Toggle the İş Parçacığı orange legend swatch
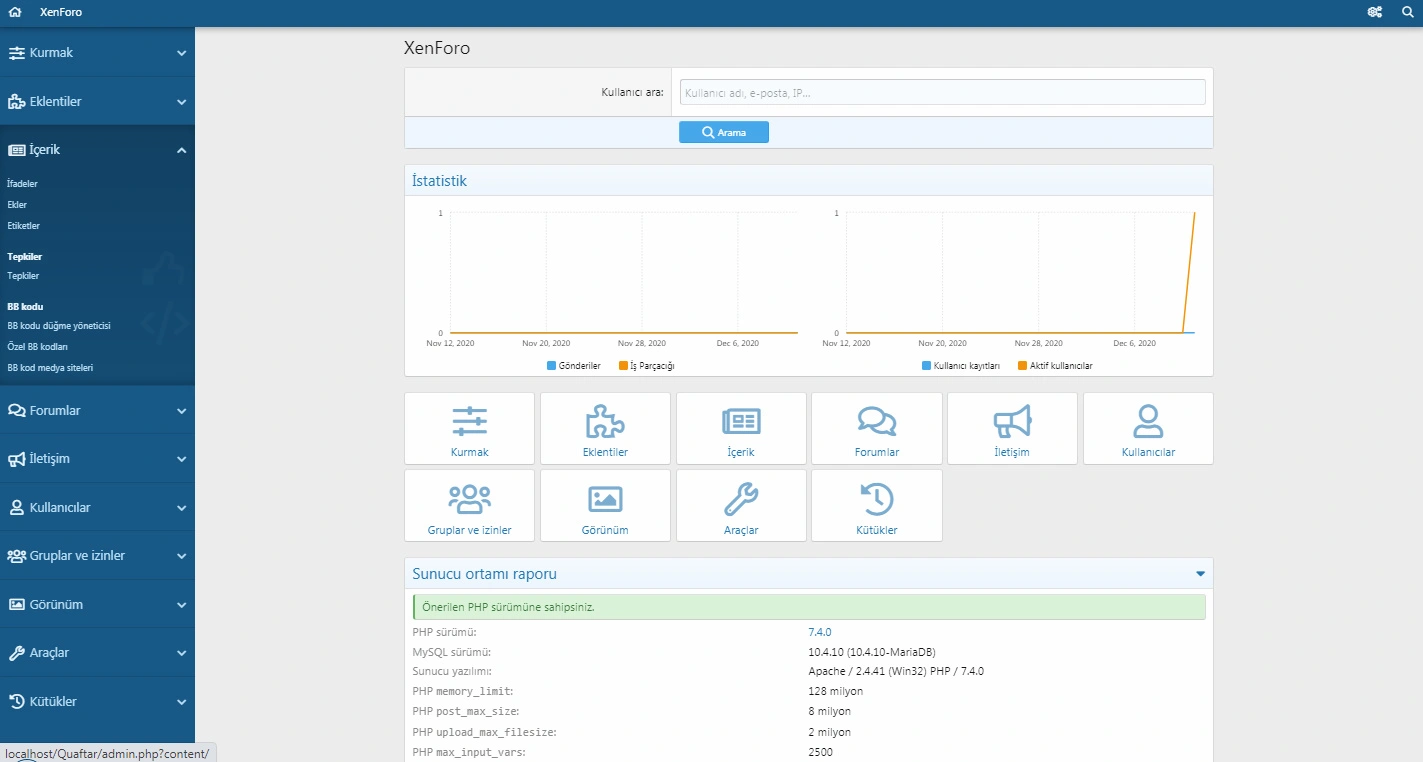This screenshot has height=762, width=1423. pos(623,366)
